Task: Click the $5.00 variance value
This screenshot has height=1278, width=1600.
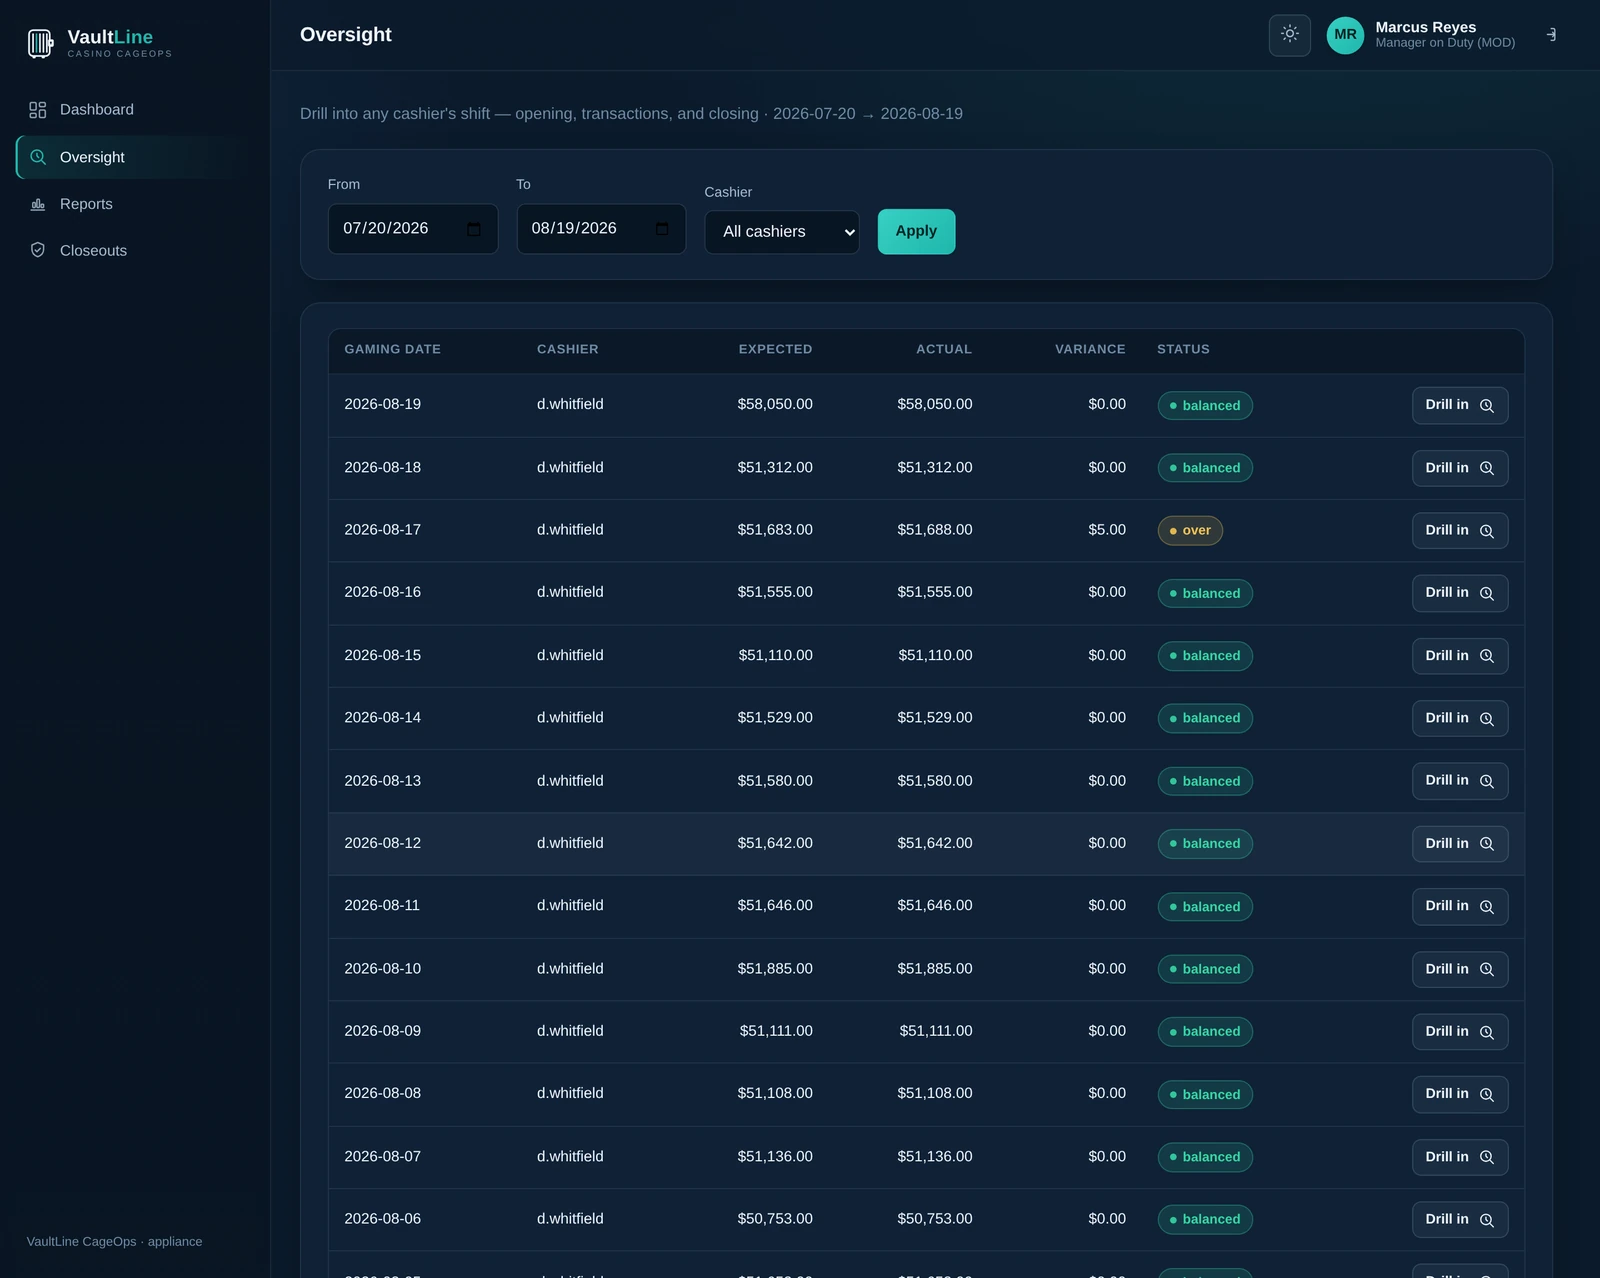Action: click(1107, 530)
